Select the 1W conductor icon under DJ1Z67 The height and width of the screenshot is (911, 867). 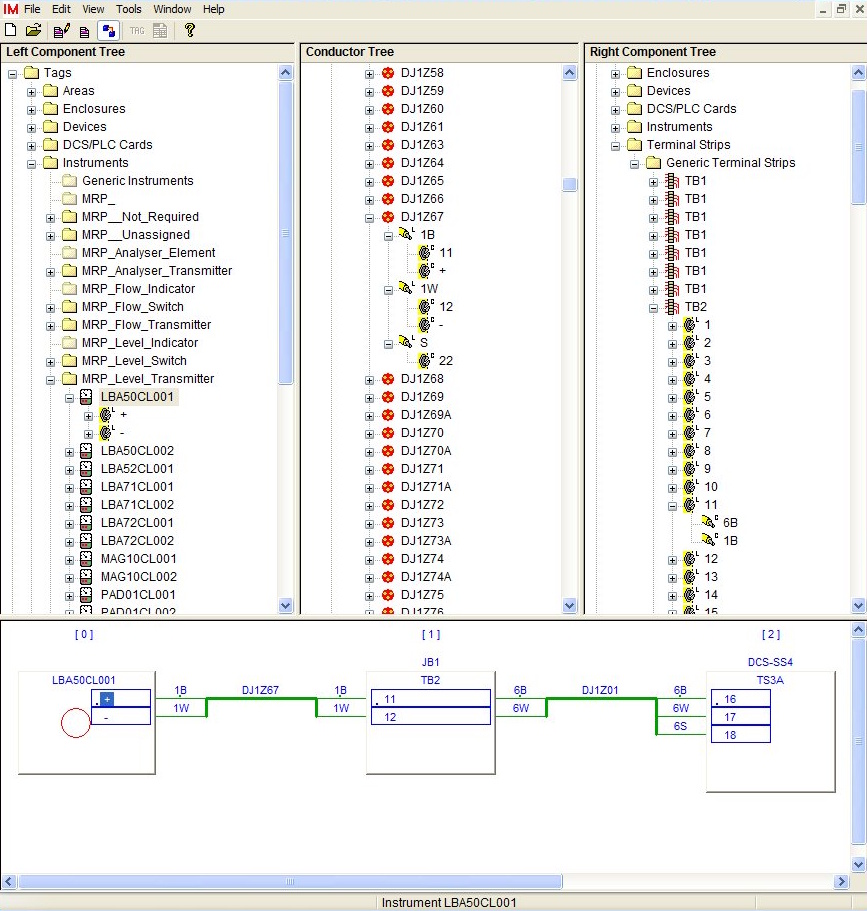[x=406, y=288]
